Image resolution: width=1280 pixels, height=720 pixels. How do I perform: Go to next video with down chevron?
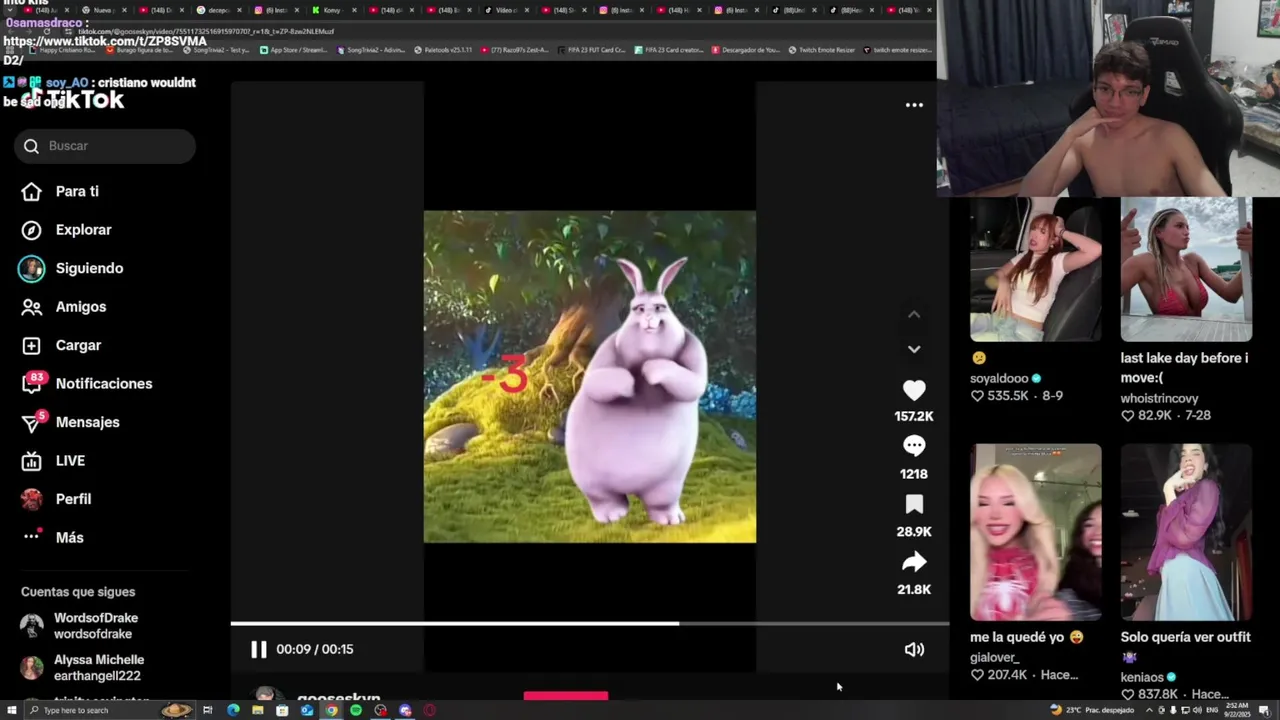[914, 349]
